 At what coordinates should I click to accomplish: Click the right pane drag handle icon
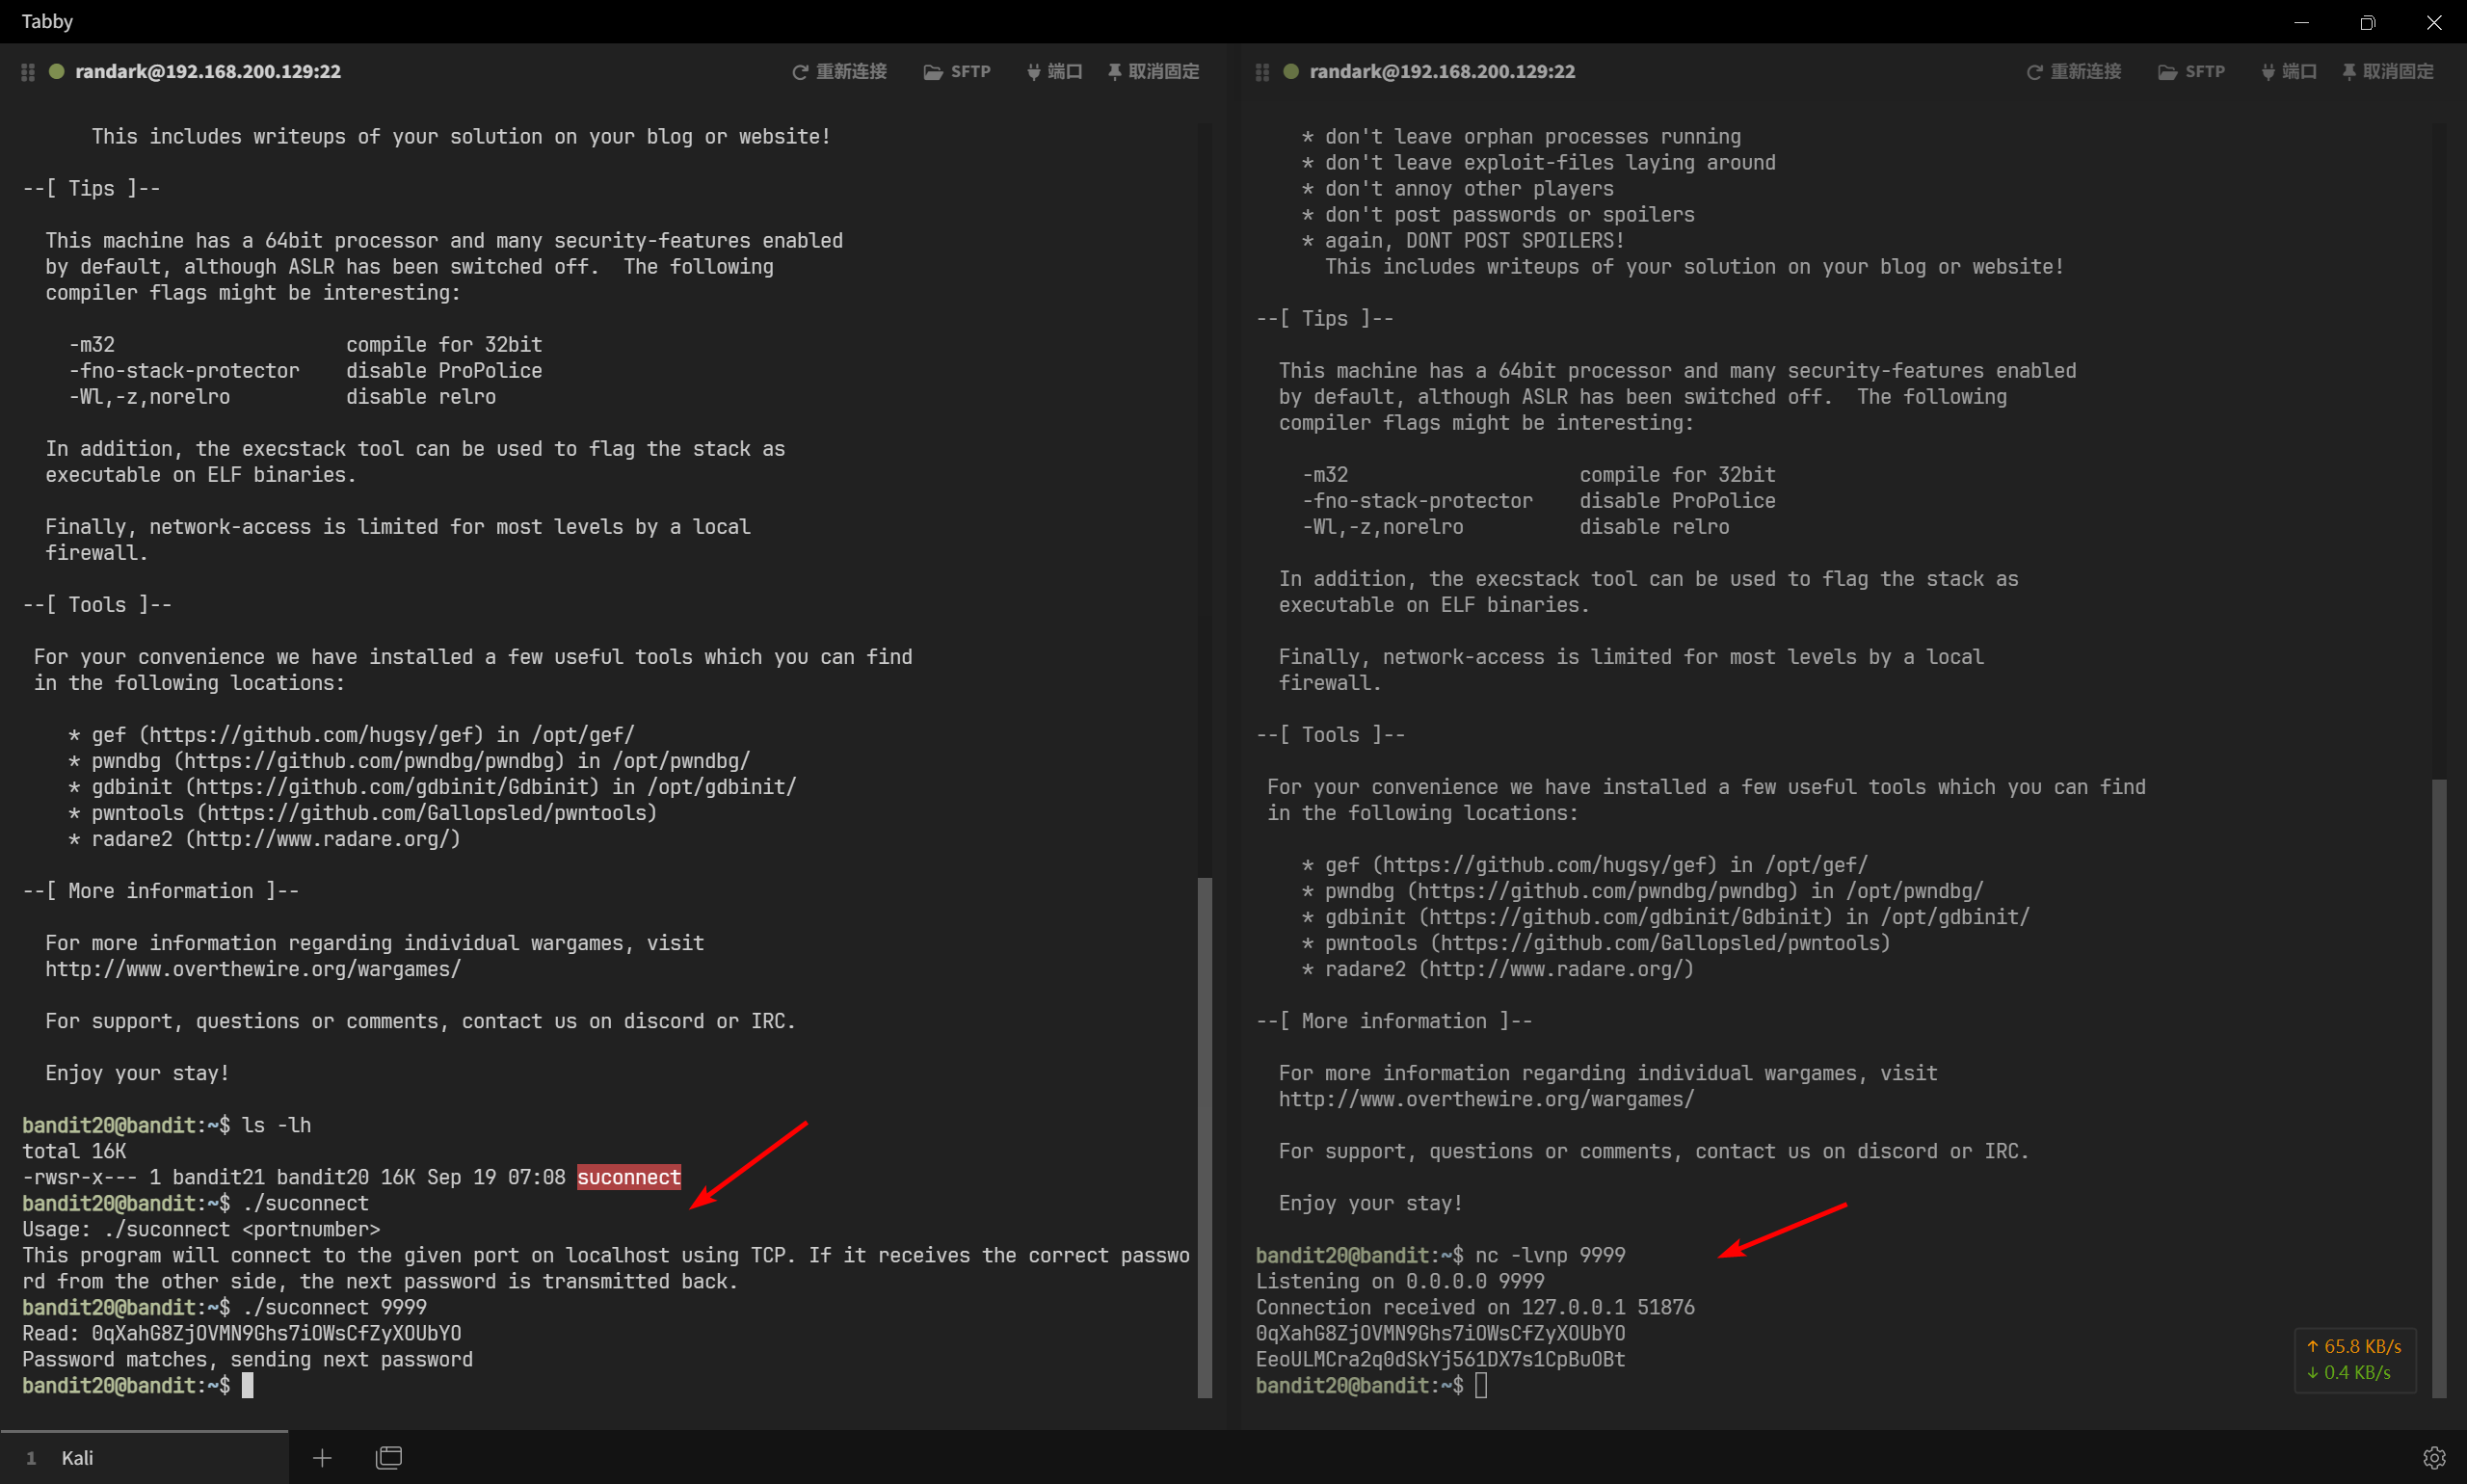pos(1262,72)
